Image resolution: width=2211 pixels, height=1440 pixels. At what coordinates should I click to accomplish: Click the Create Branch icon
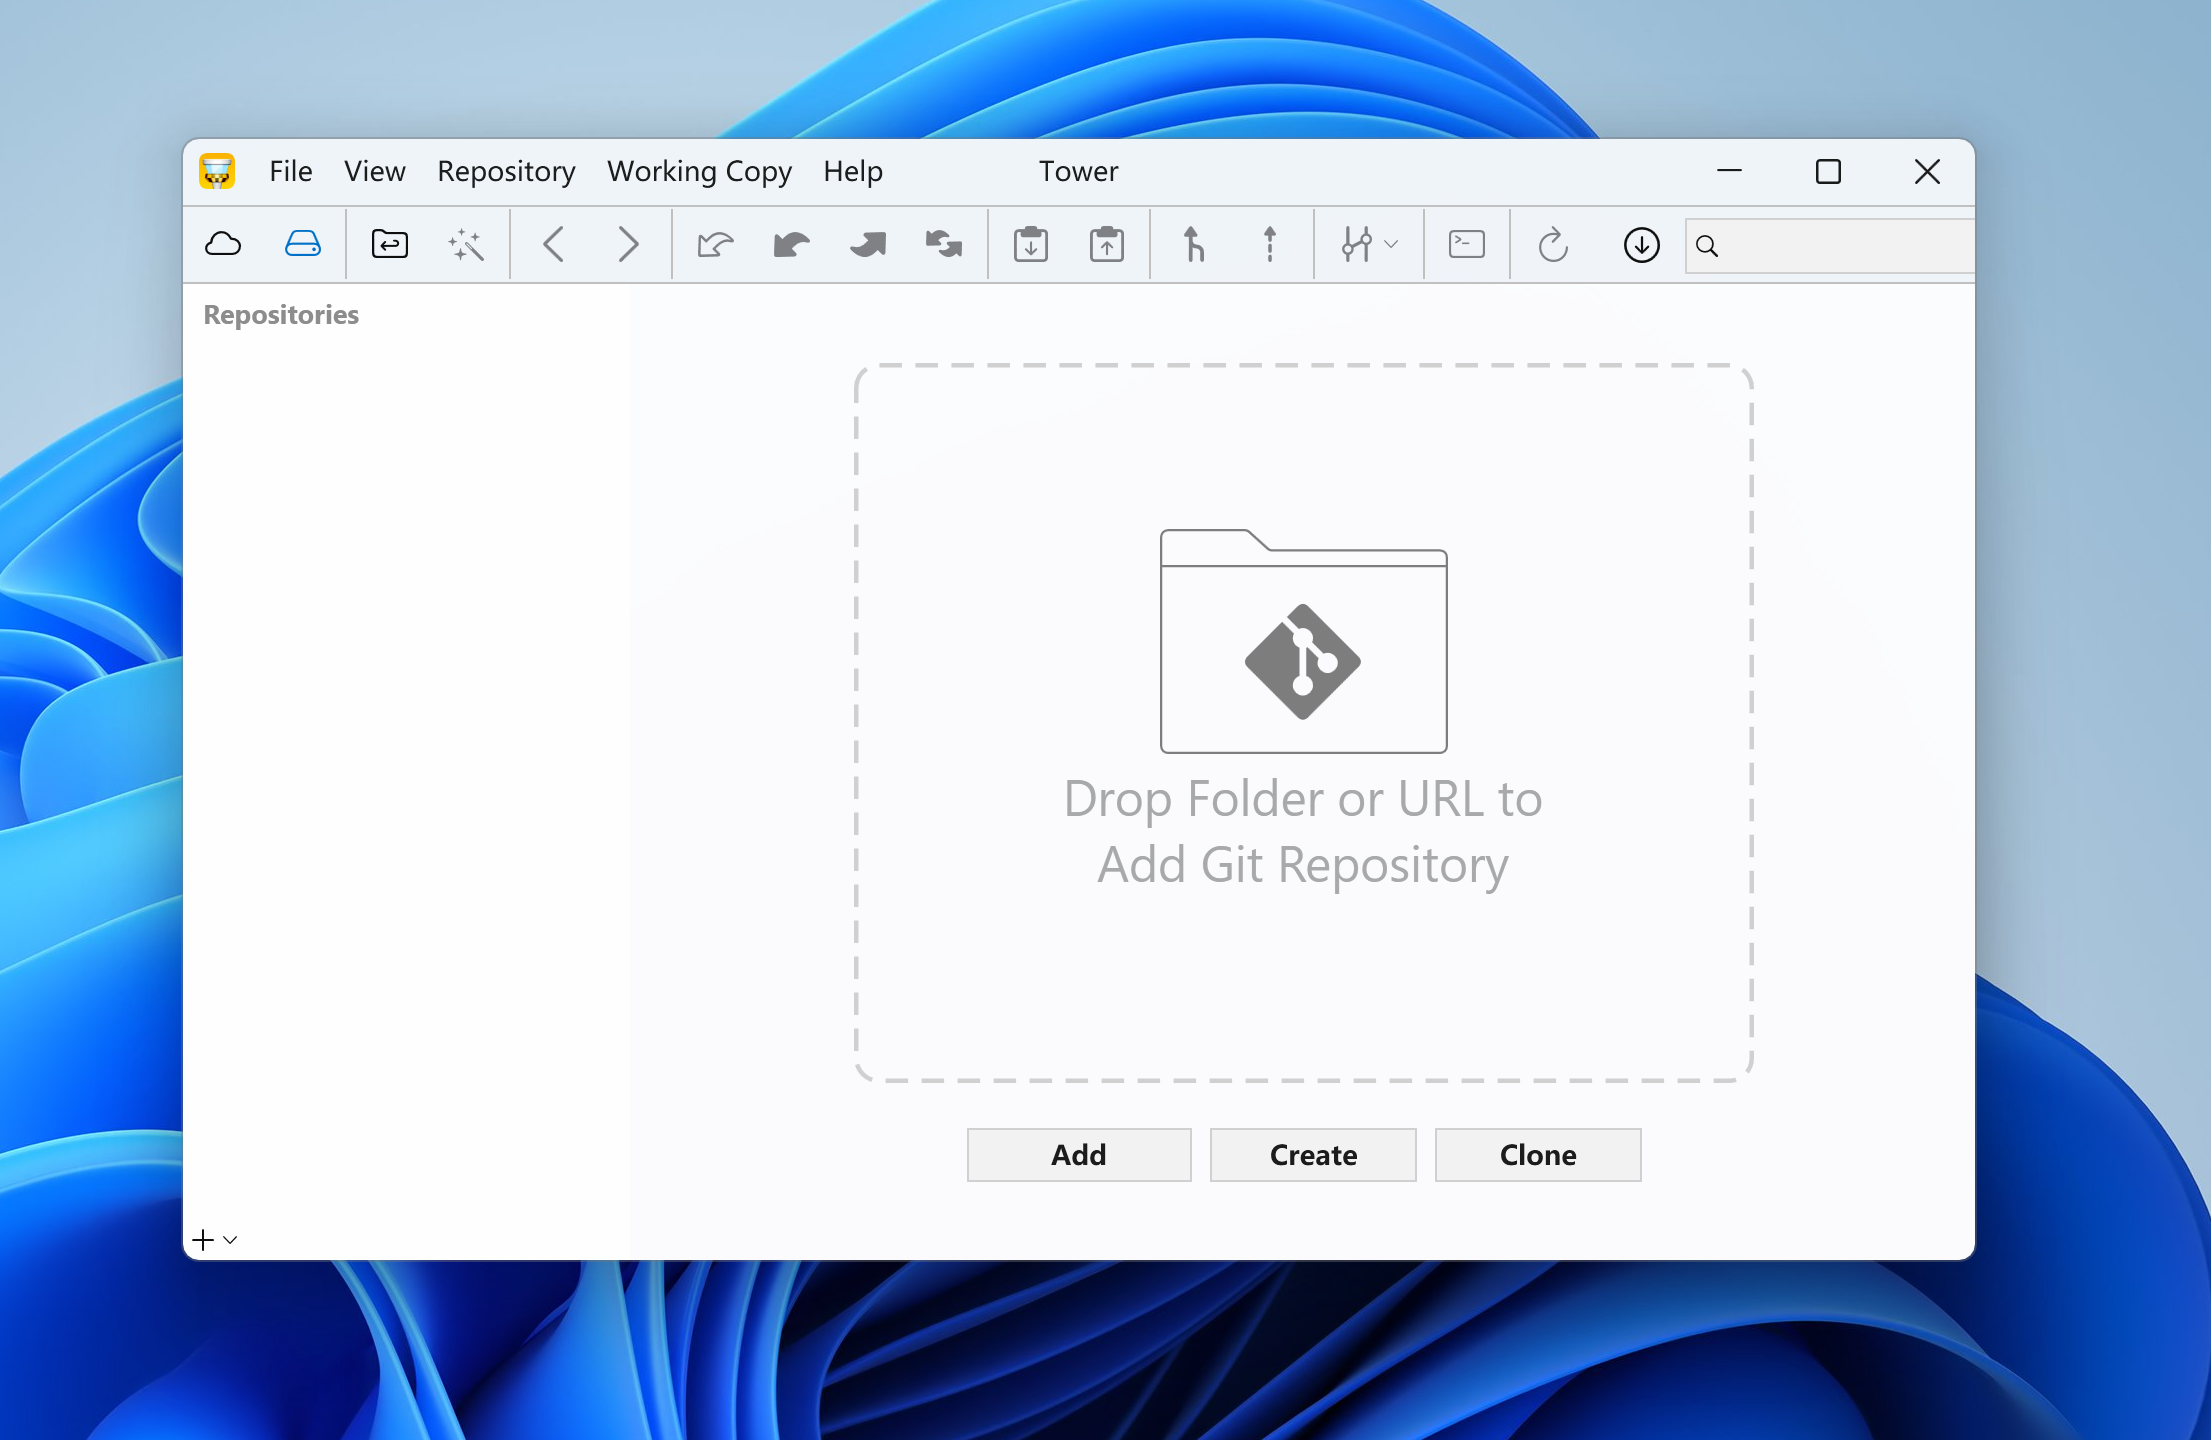1193,244
